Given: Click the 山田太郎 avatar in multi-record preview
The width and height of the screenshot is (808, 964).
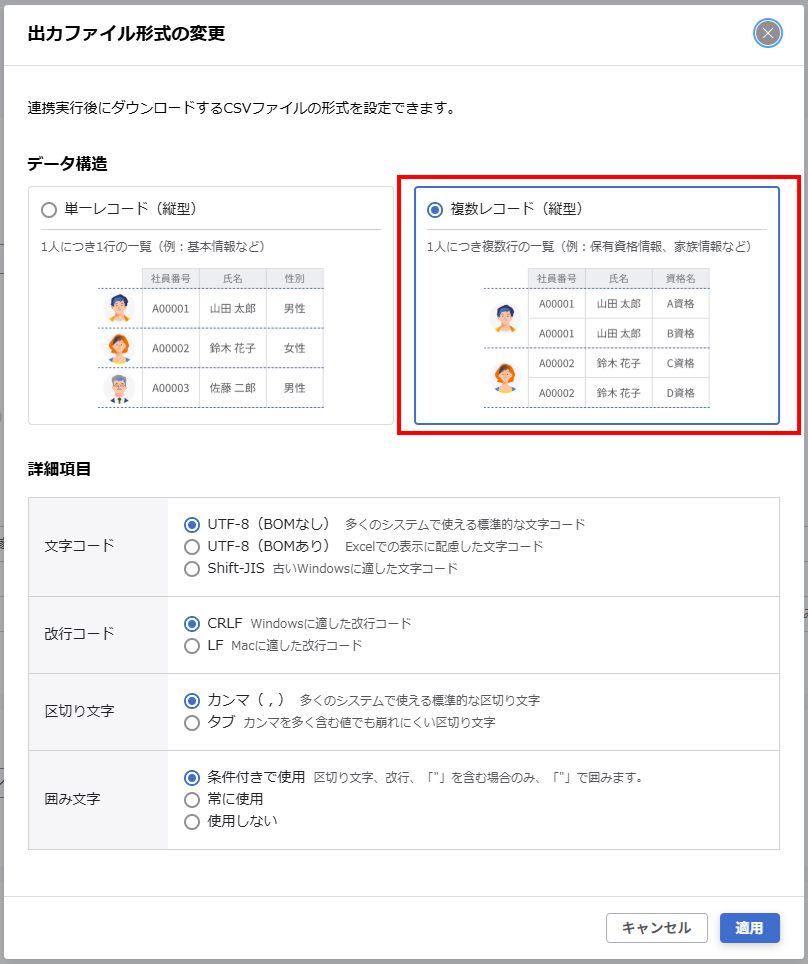Looking at the screenshot, I should point(505,318).
